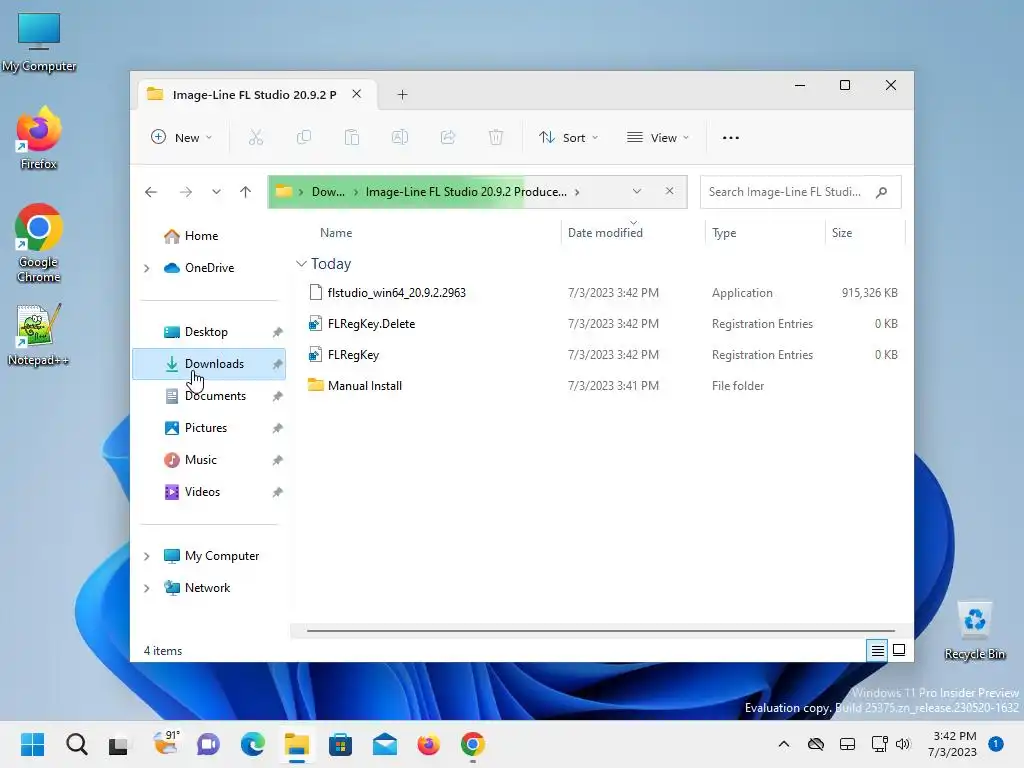This screenshot has width=1024, height=768.
Task: Show hidden system tray icons
Action: (784, 744)
